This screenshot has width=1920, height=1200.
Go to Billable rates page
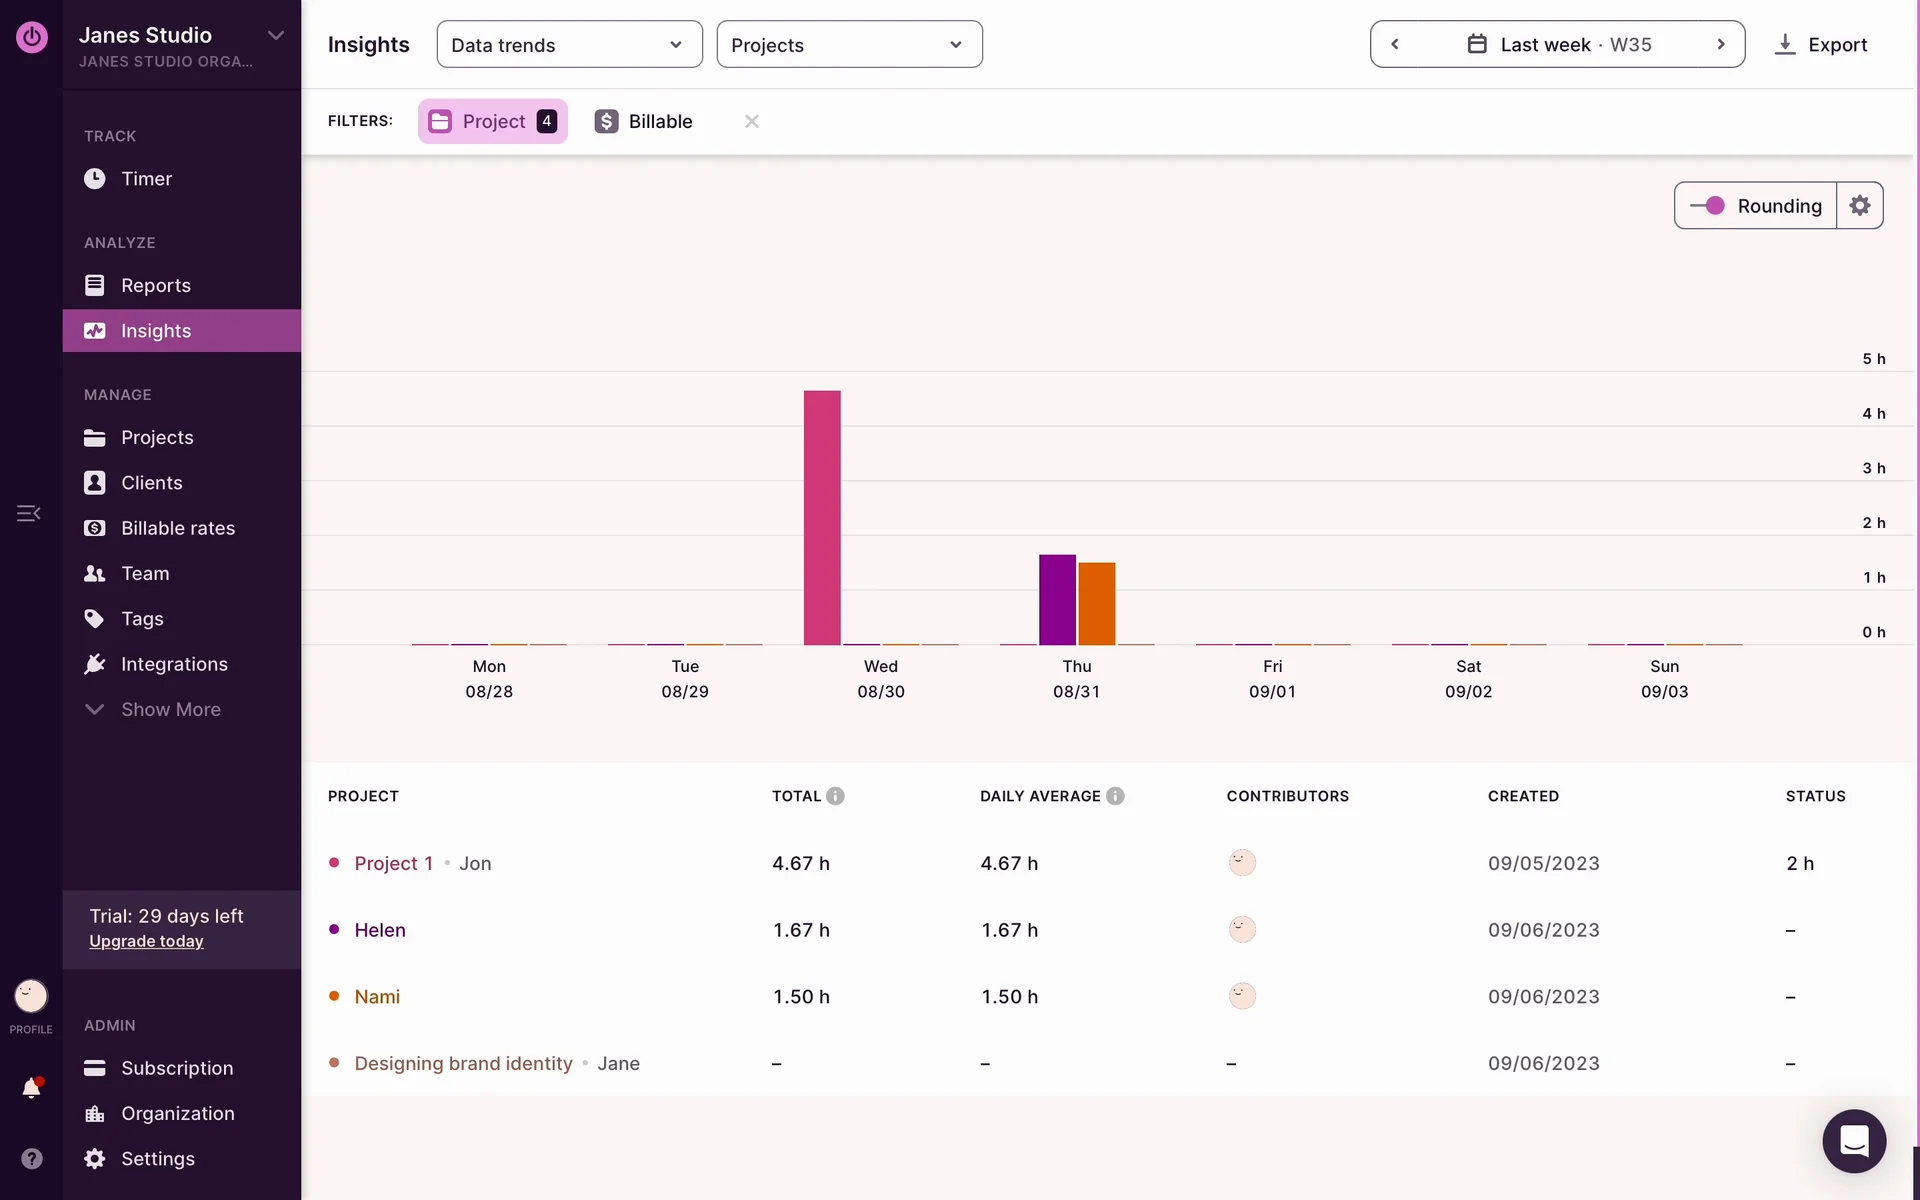(177, 528)
